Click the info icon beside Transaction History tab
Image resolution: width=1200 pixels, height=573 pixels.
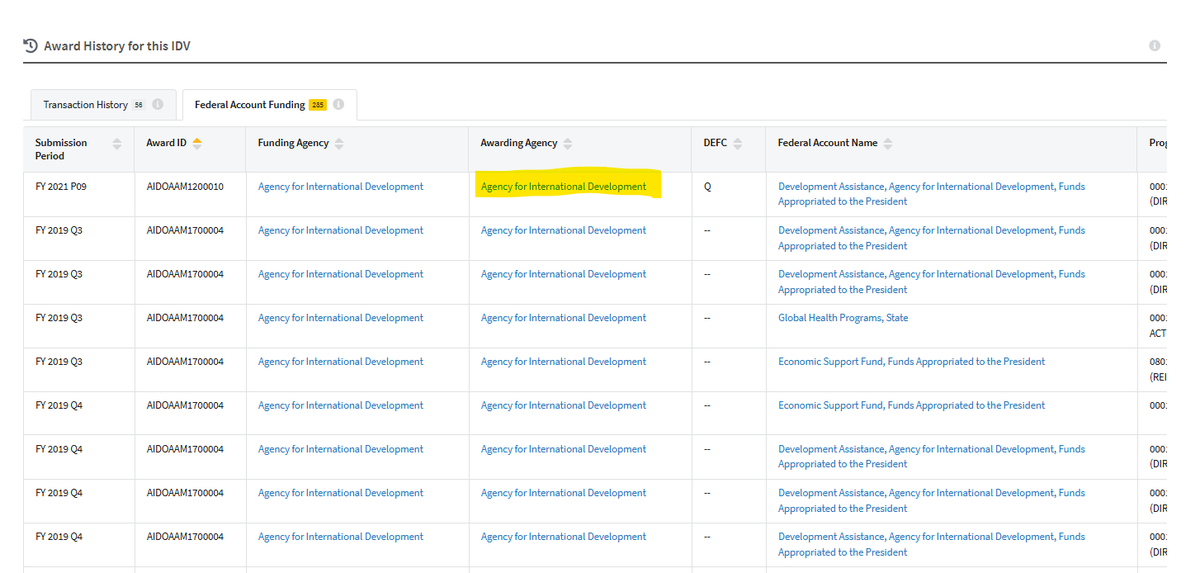pos(158,105)
